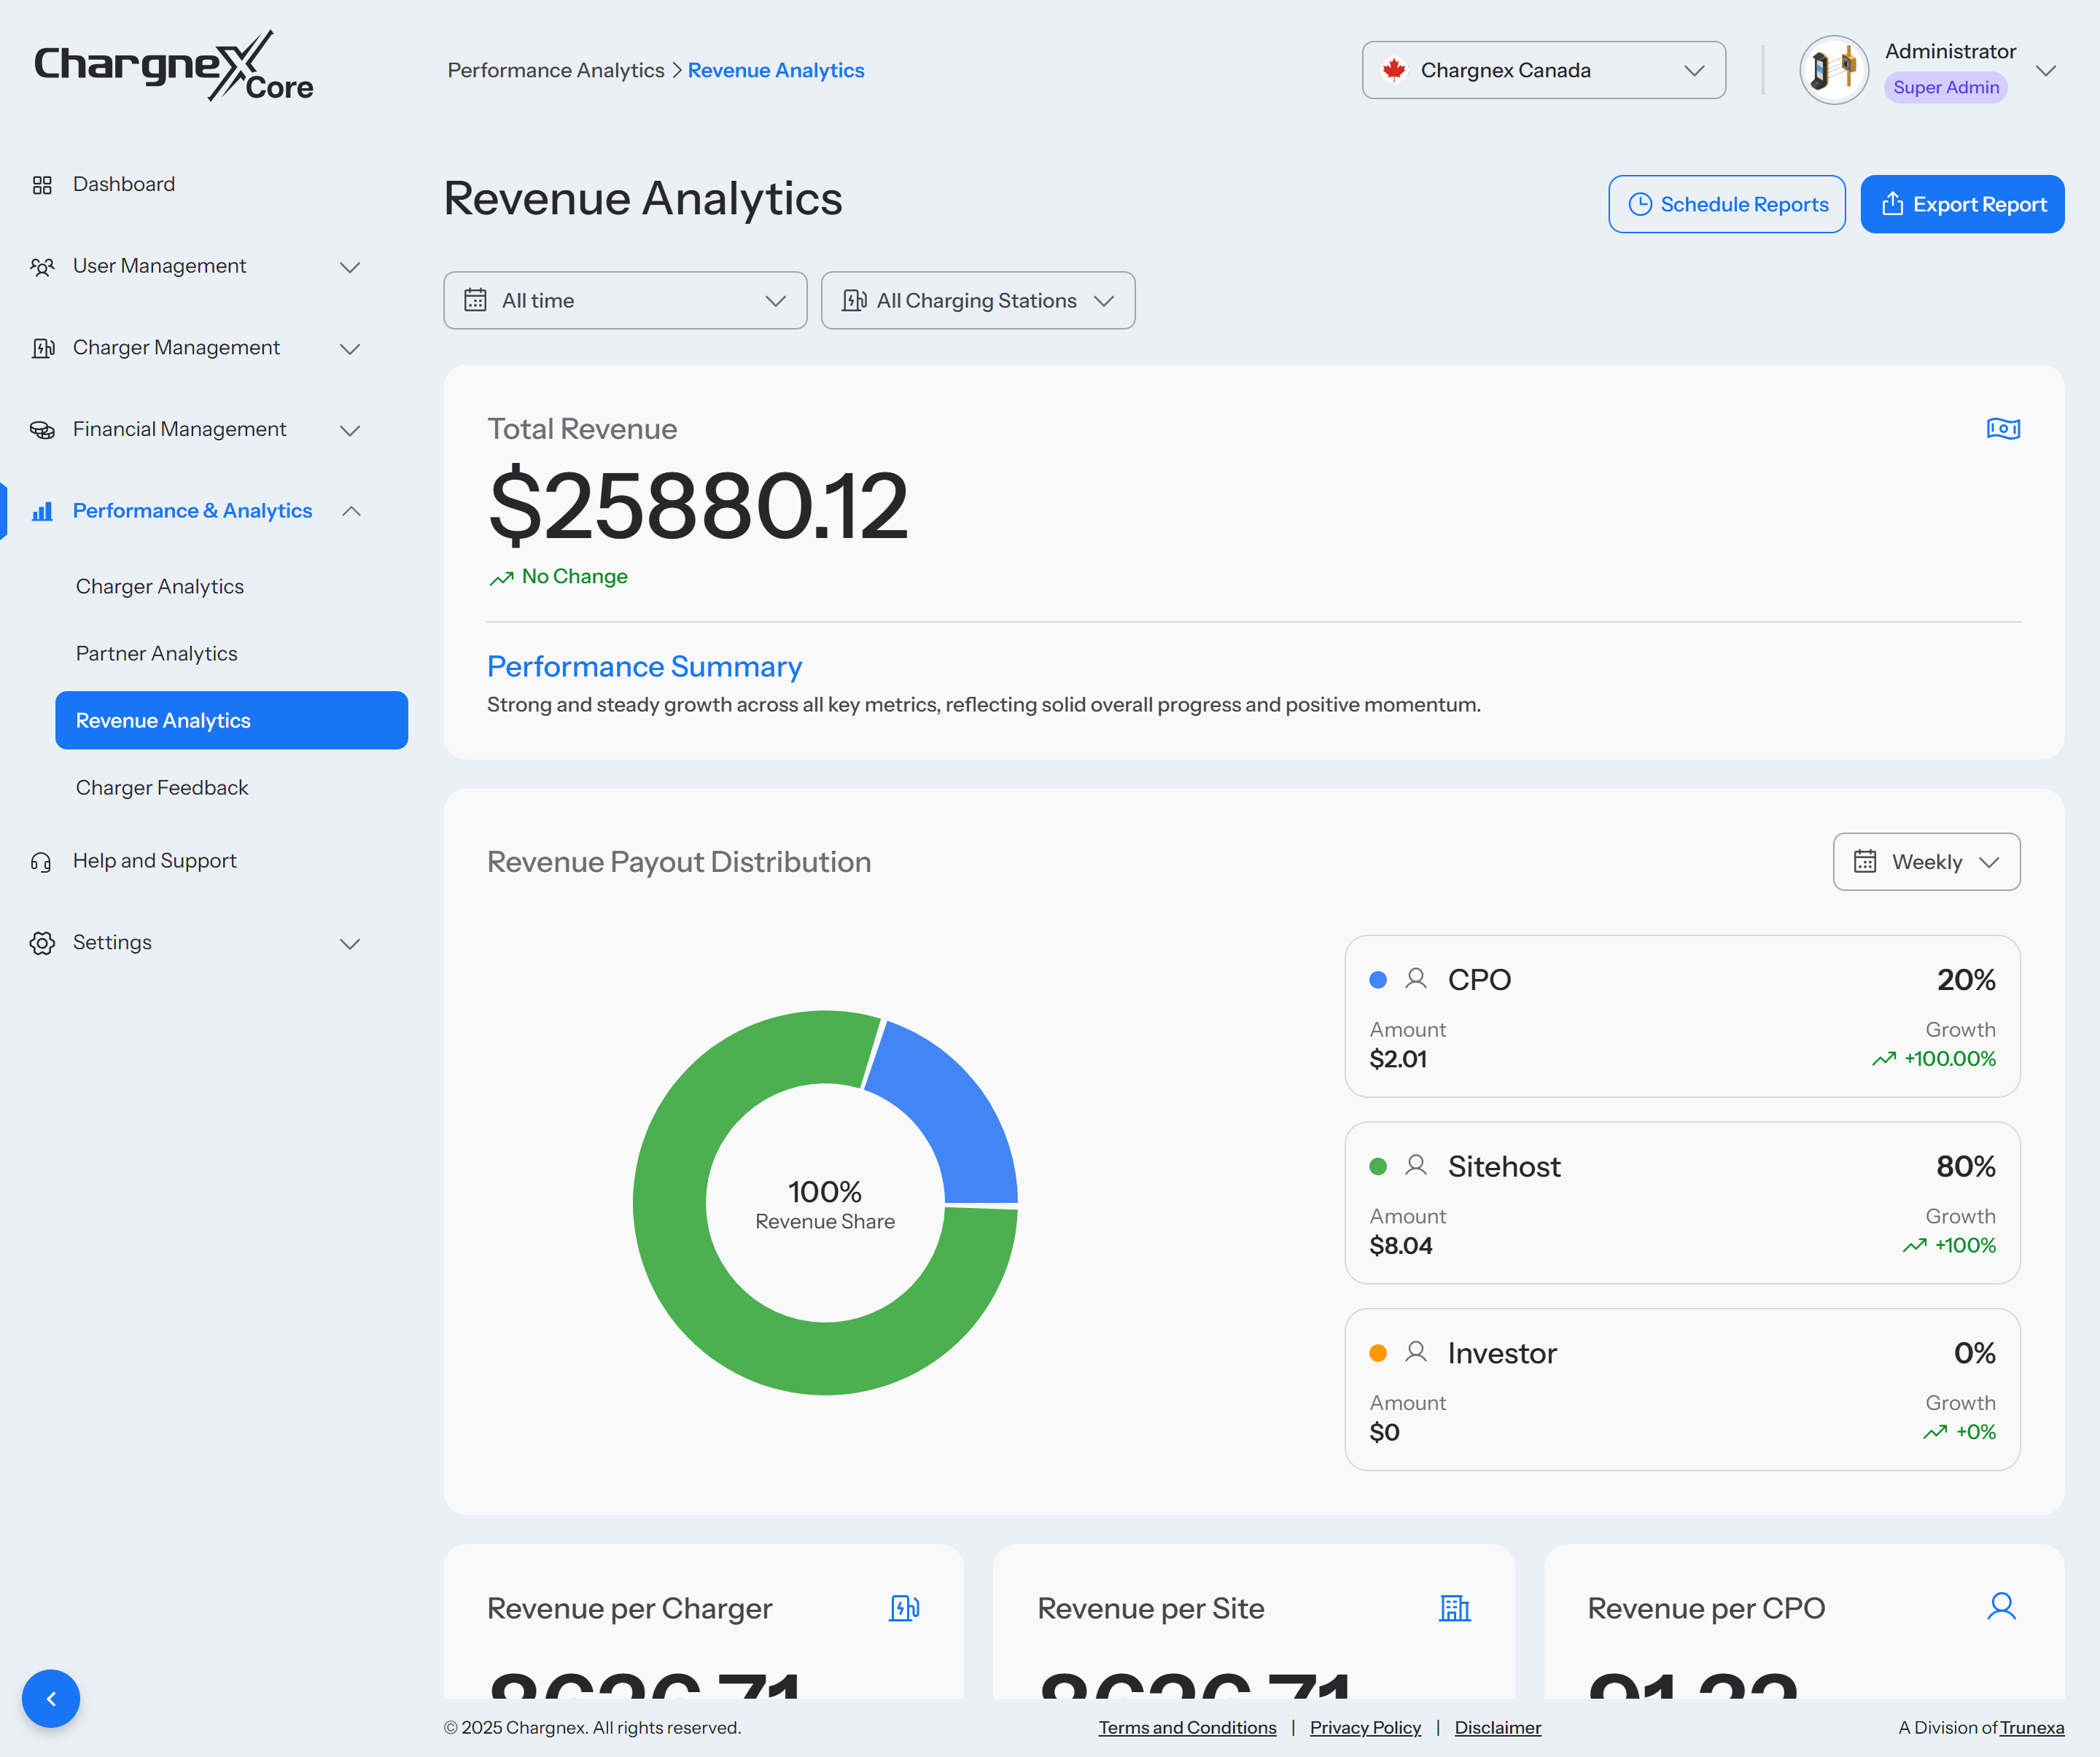
Task: Collapse the Performance & Analytics section
Action: click(x=350, y=511)
